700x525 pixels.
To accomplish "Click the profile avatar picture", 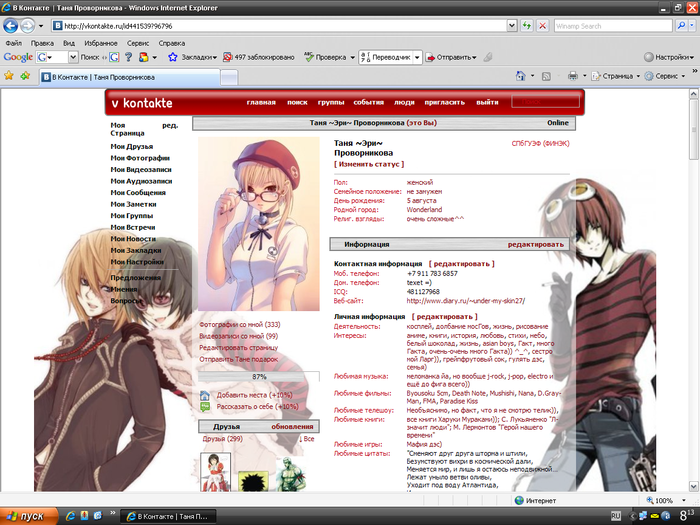I will point(259,224).
